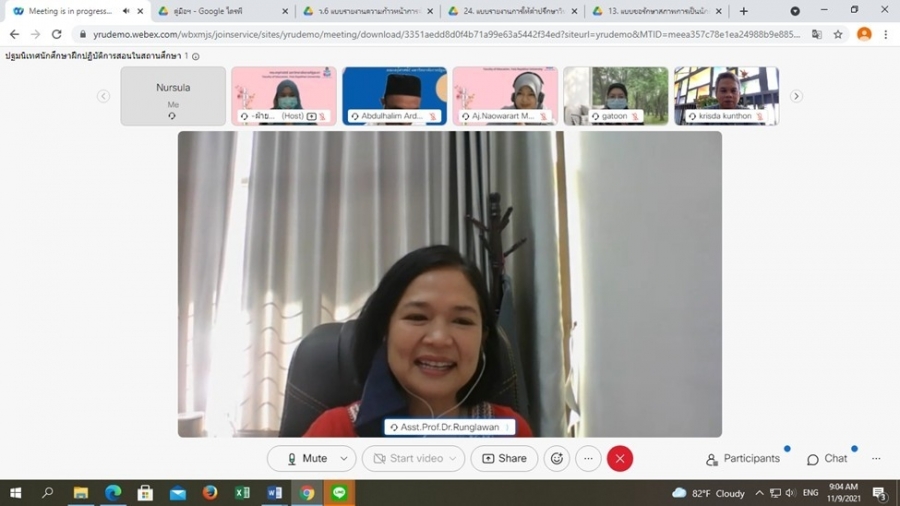900x506 pixels.
Task: Reload the Webex meeting page
Action: (x=57, y=34)
